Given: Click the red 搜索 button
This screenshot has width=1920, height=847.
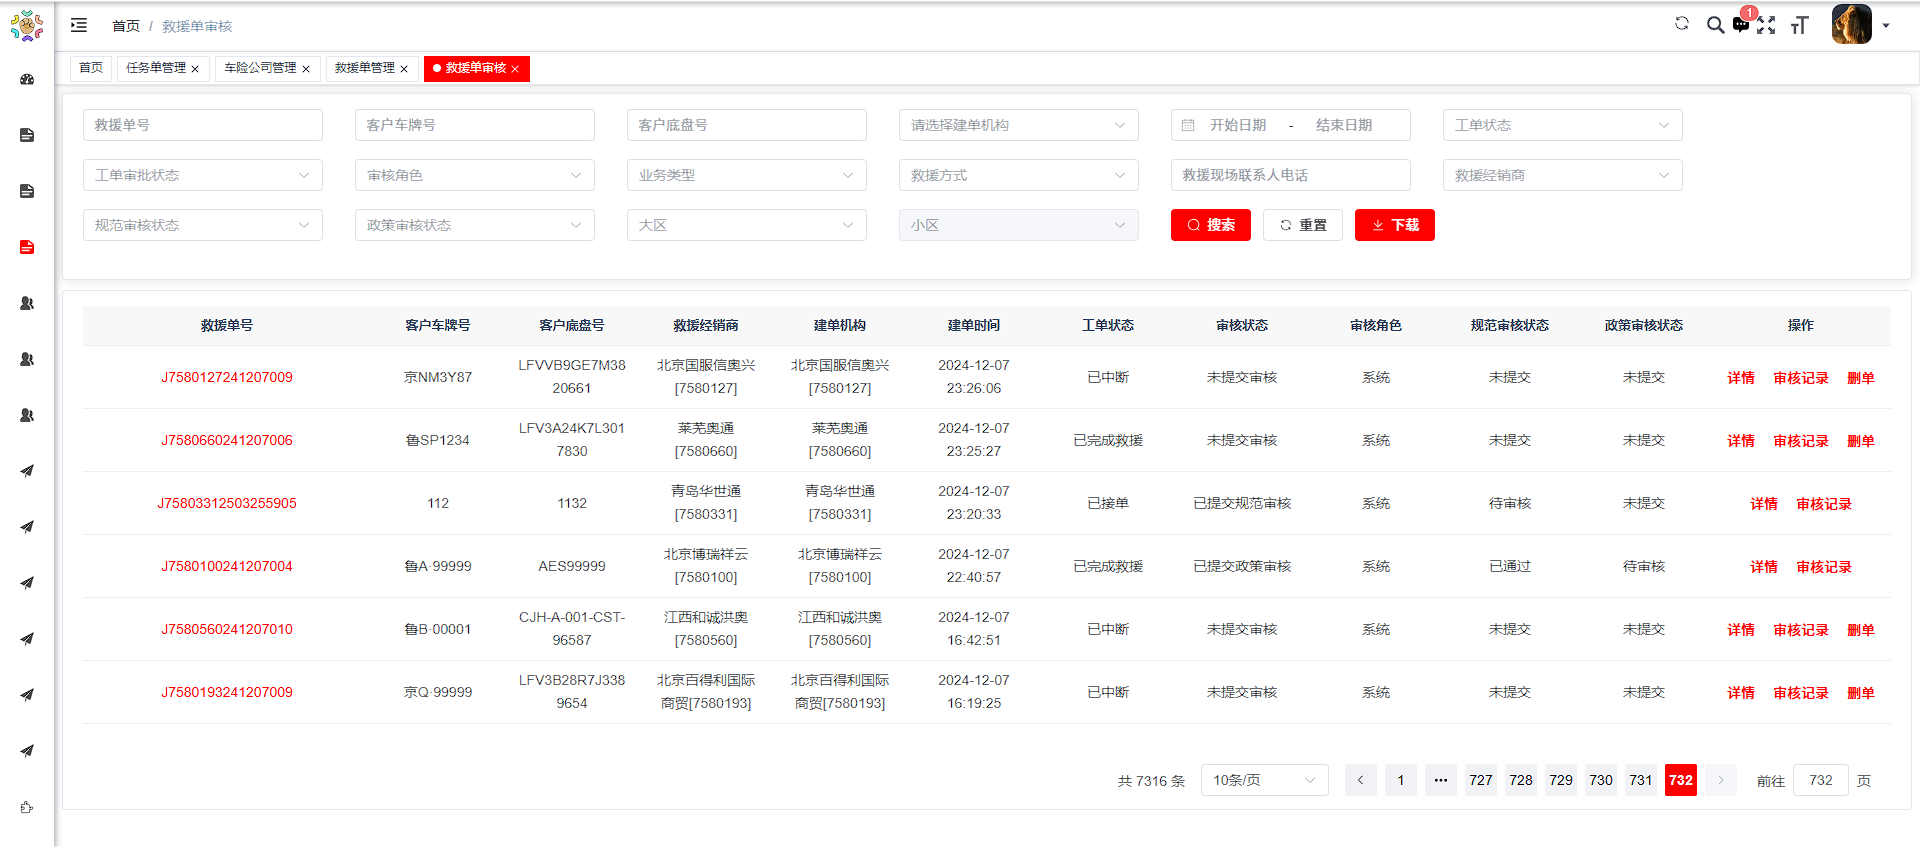Looking at the screenshot, I should 1210,225.
